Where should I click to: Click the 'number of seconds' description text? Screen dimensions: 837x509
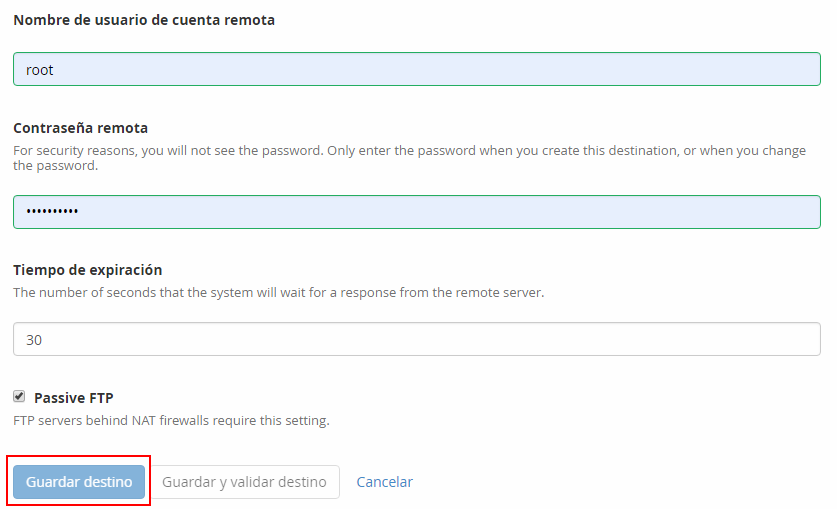point(278,293)
